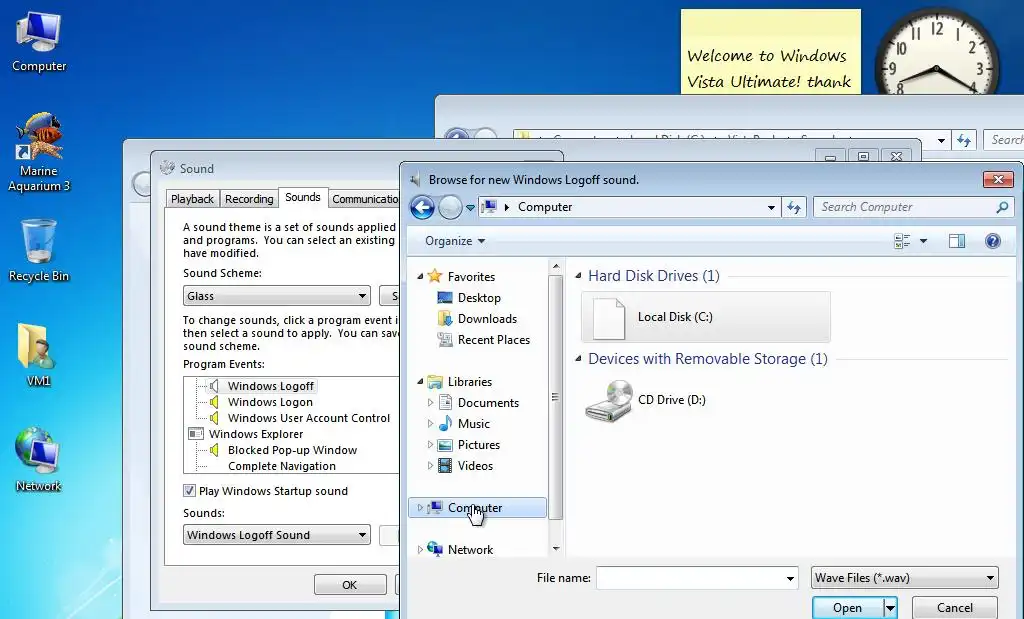
Task: Click the Search Computer field
Action: 905,207
